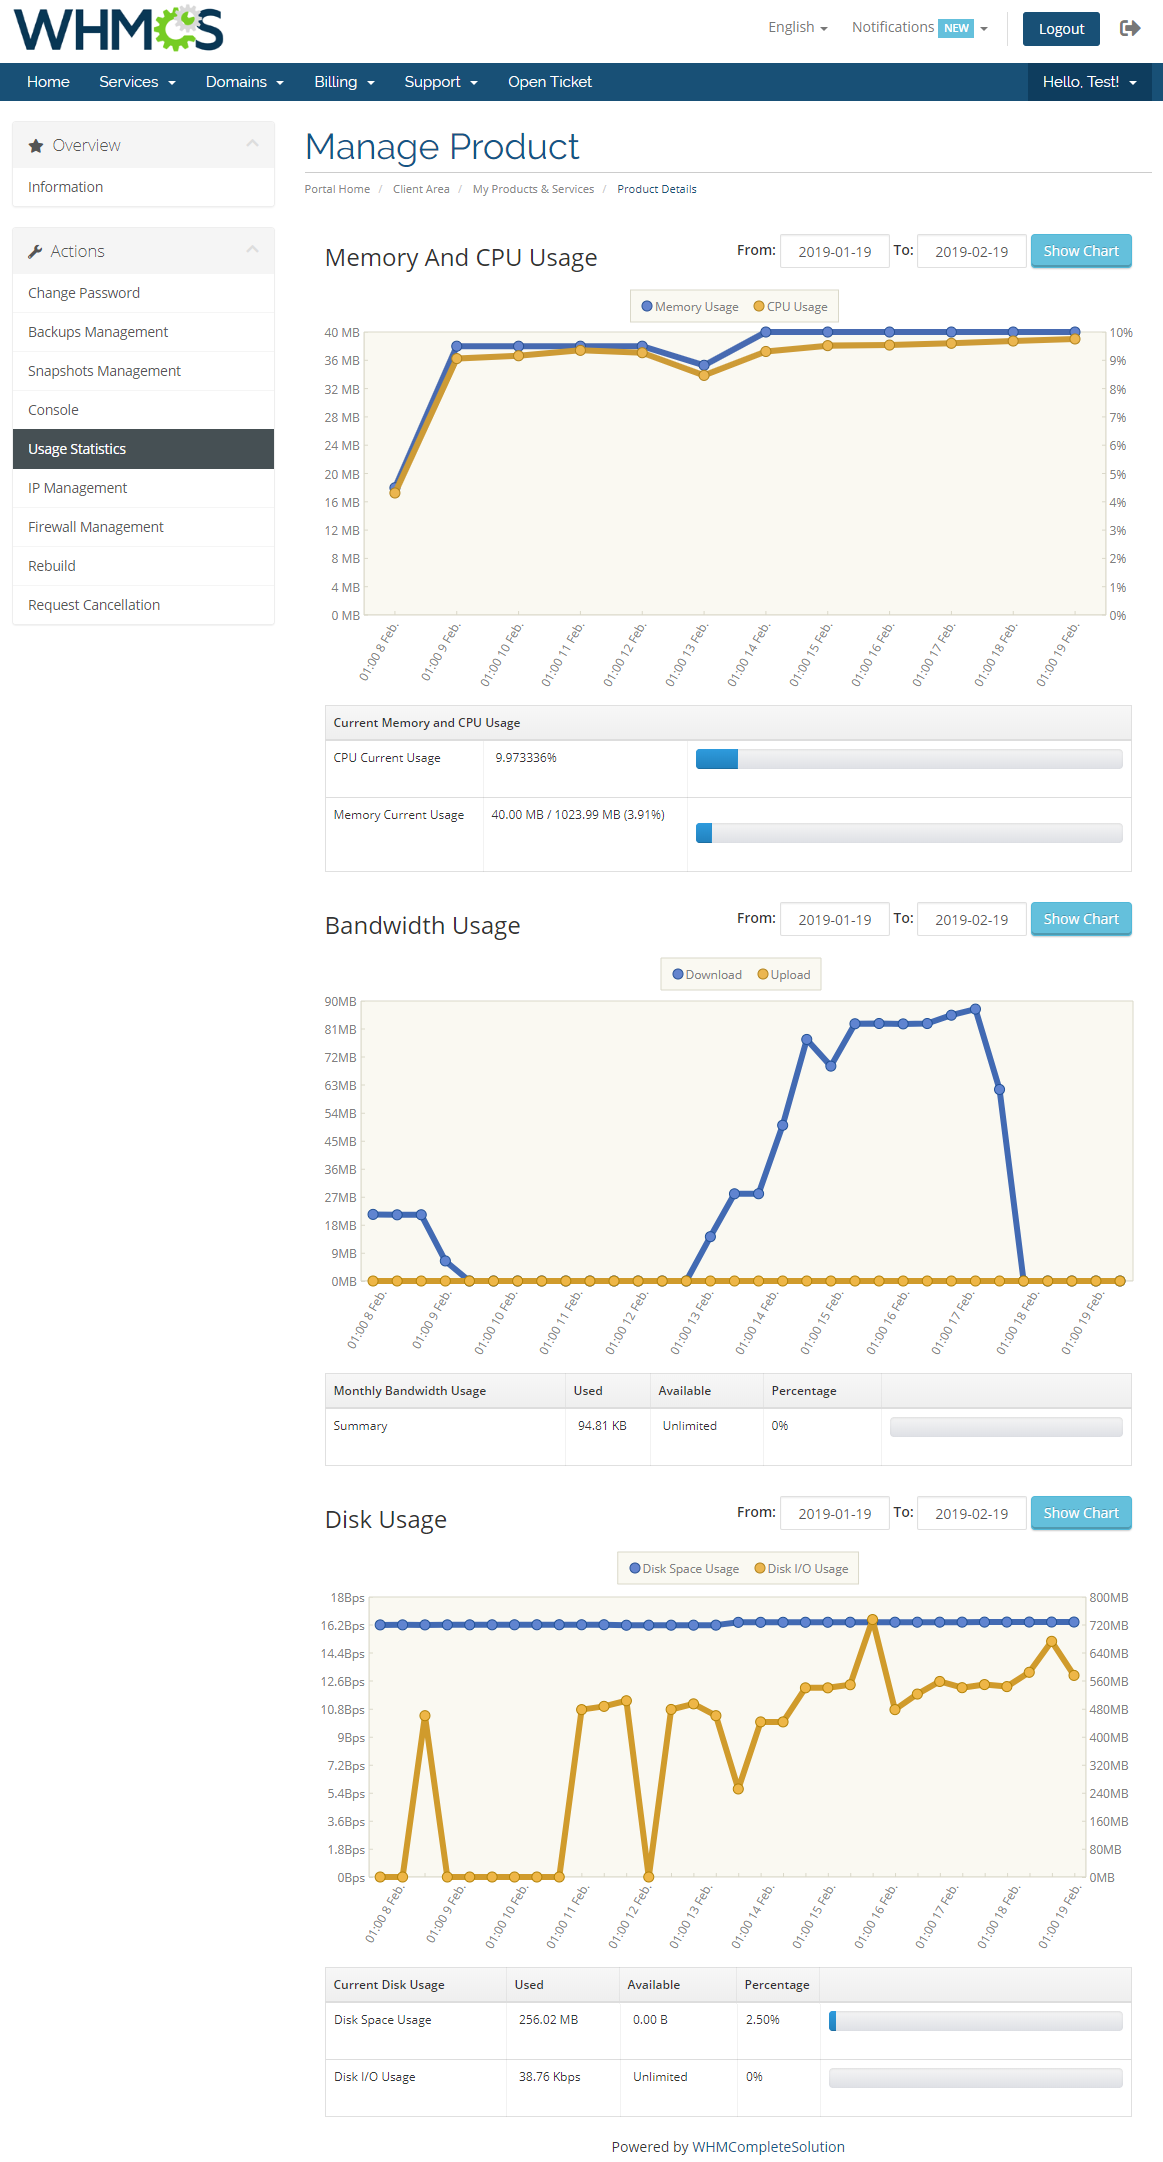This screenshot has height=2162, width=1163.
Task: Click Bandwidth chart To date field
Action: click(972, 920)
